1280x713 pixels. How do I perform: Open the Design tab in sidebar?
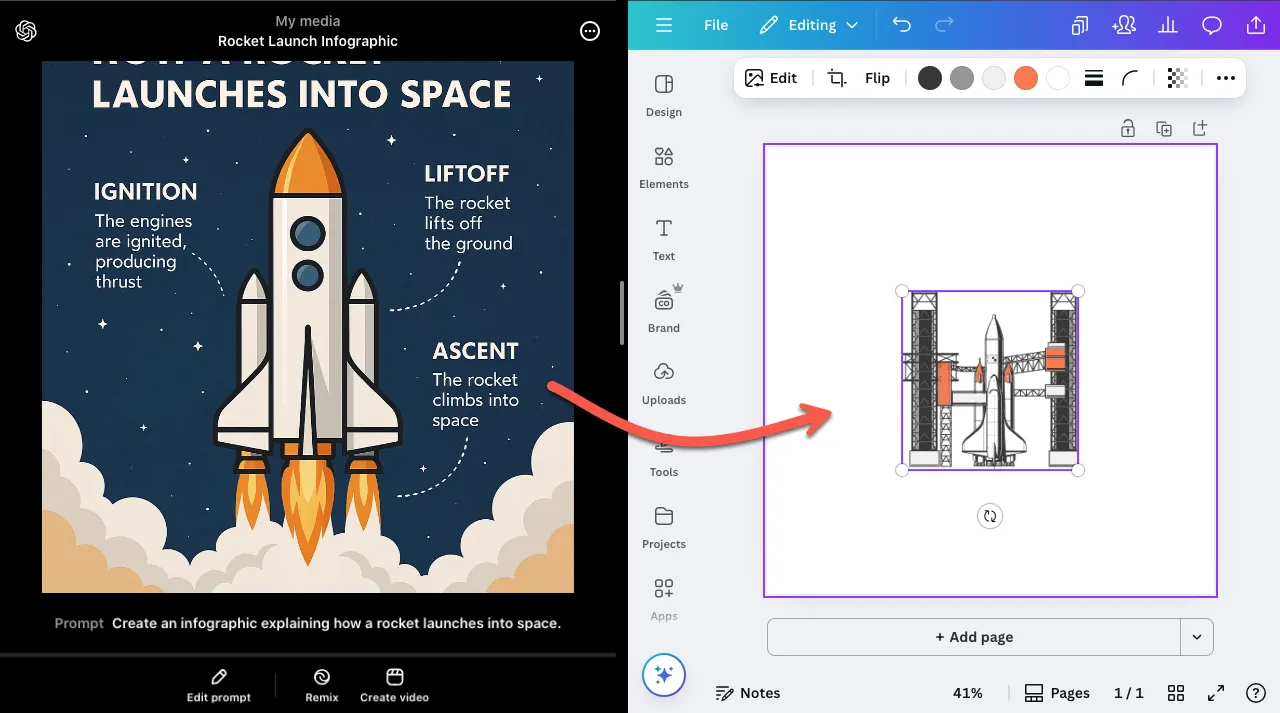point(664,95)
